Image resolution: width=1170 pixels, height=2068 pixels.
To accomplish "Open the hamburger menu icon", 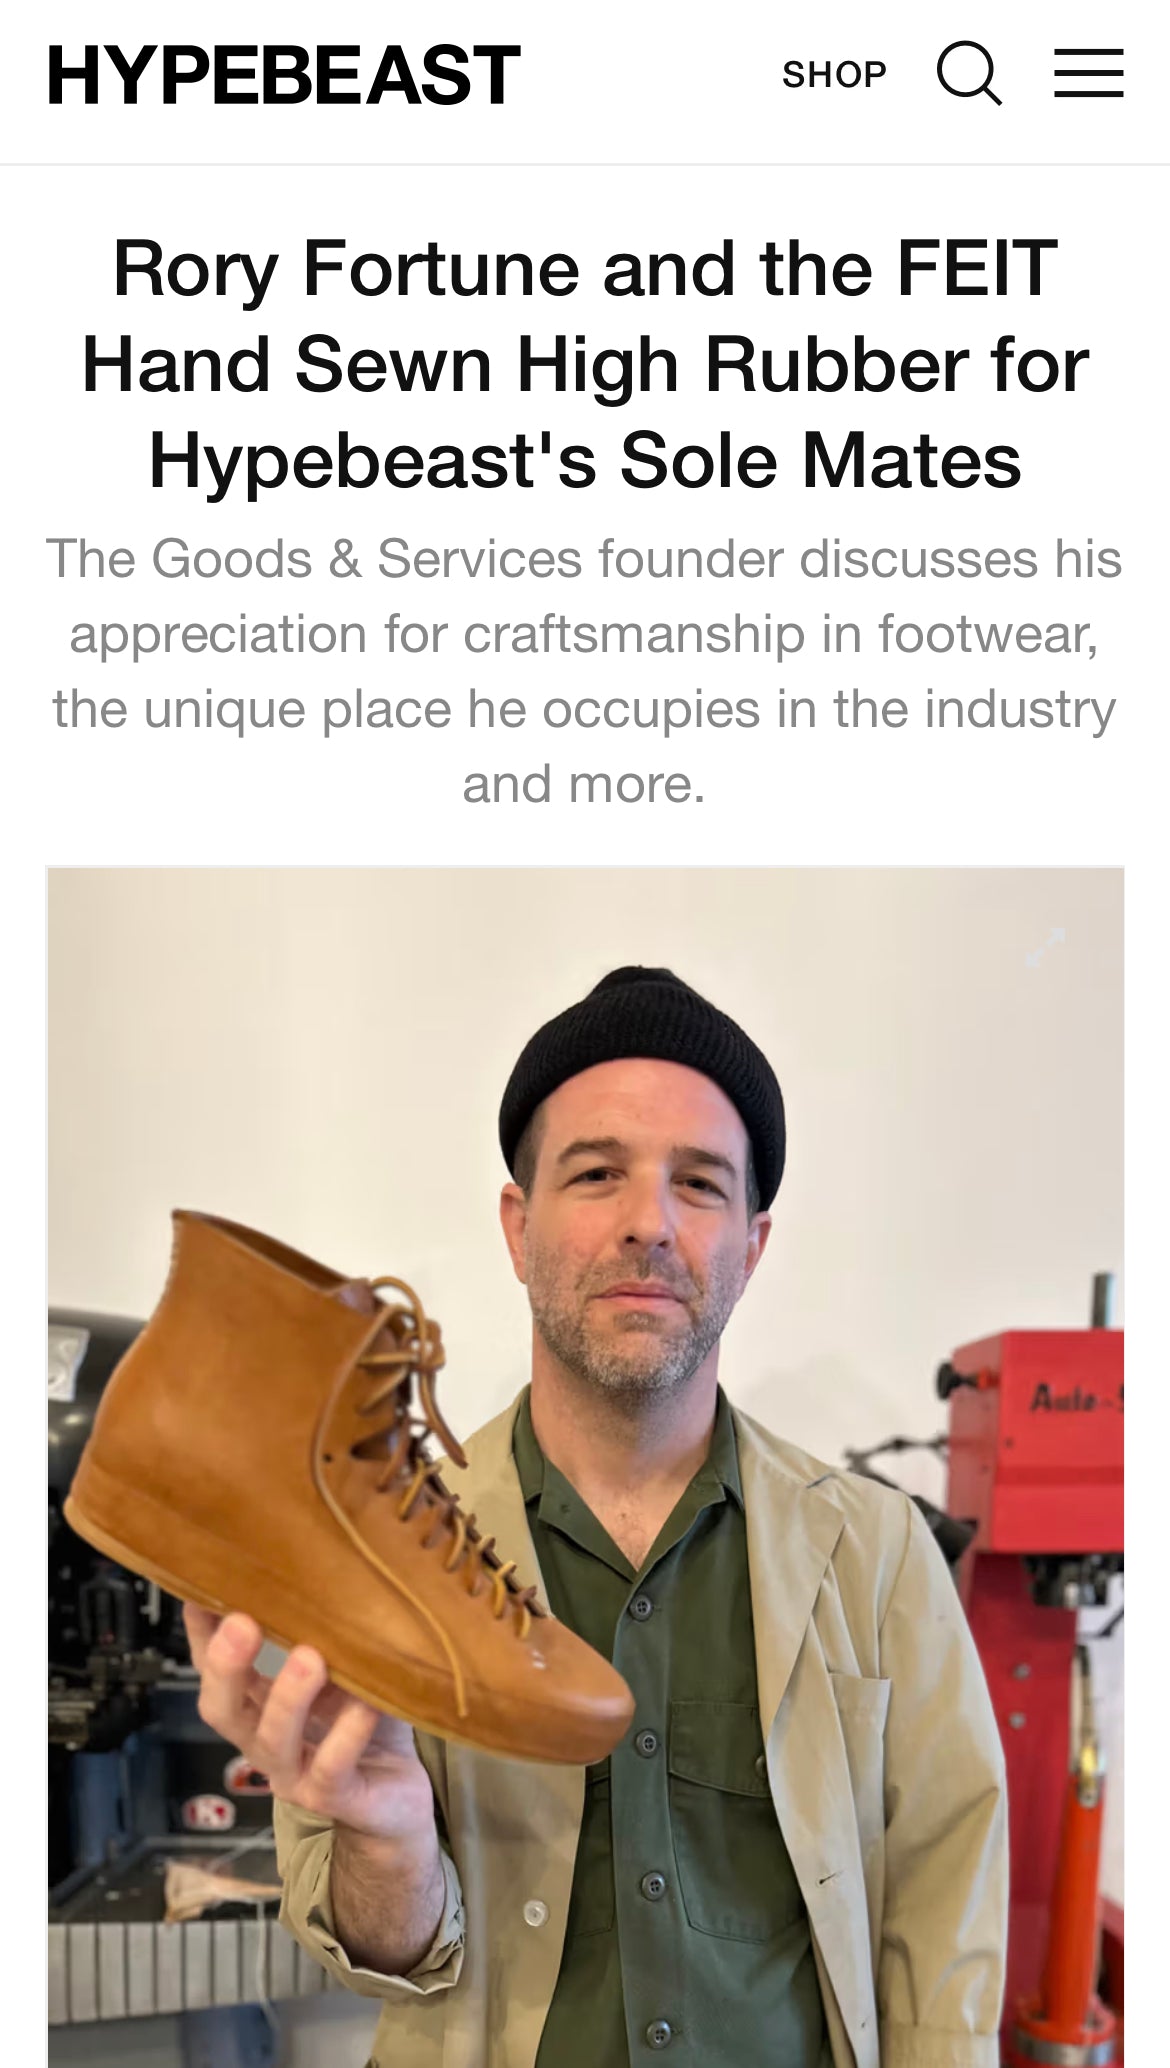I will pyautogui.click(x=1089, y=73).
